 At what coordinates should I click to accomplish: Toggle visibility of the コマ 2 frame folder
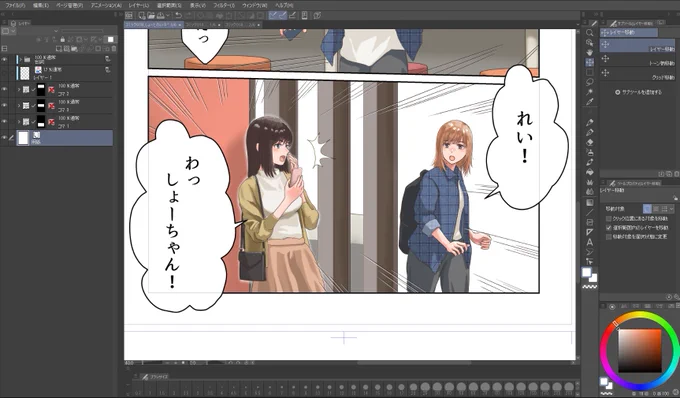point(4,89)
